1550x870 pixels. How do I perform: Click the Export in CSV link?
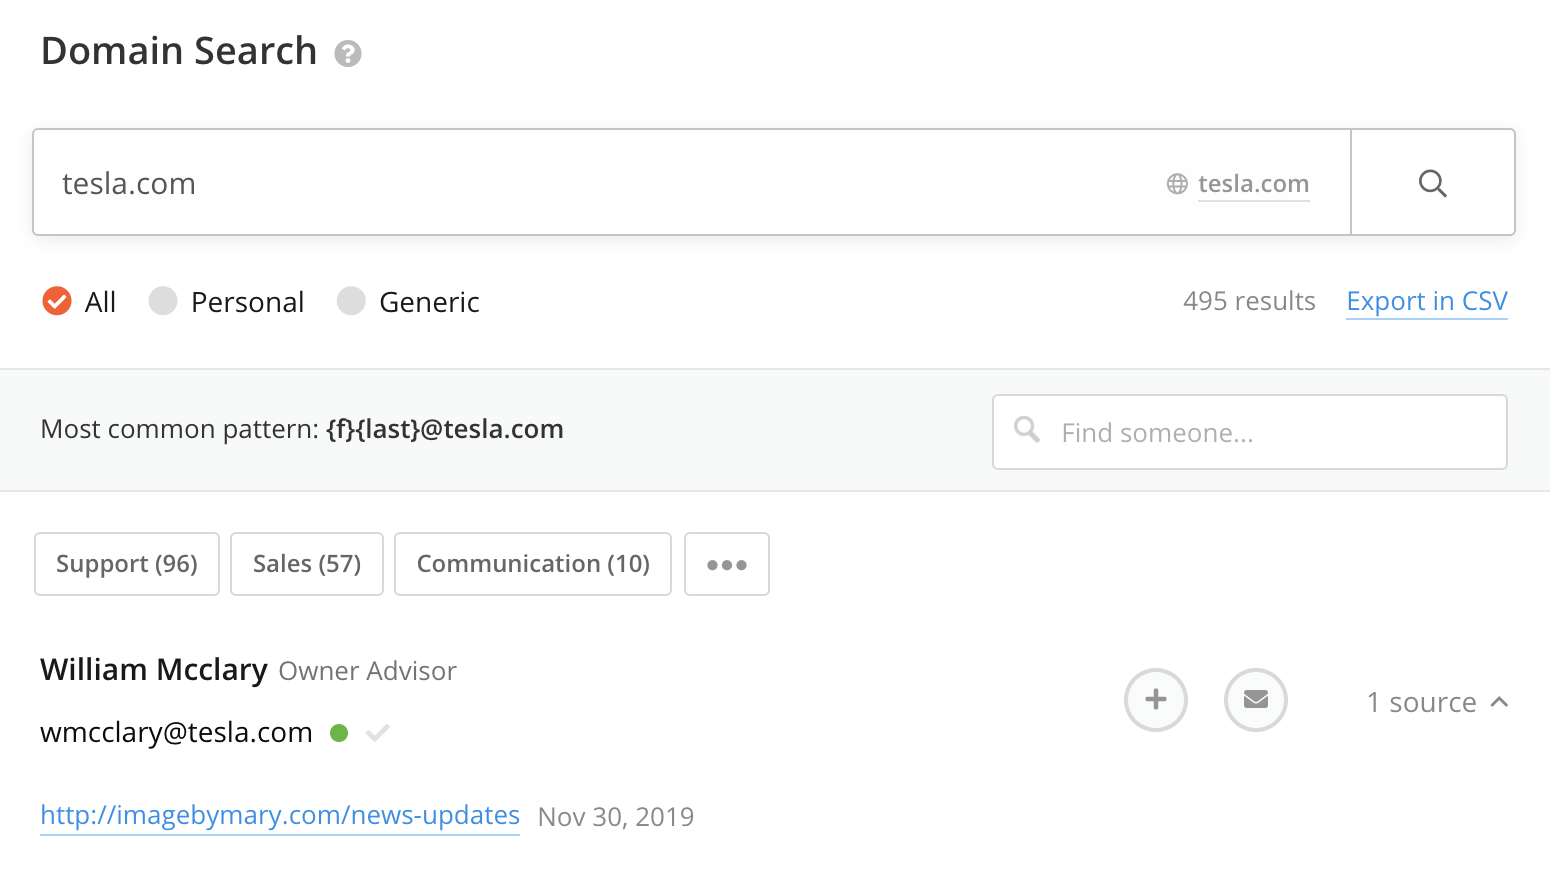coord(1426,301)
